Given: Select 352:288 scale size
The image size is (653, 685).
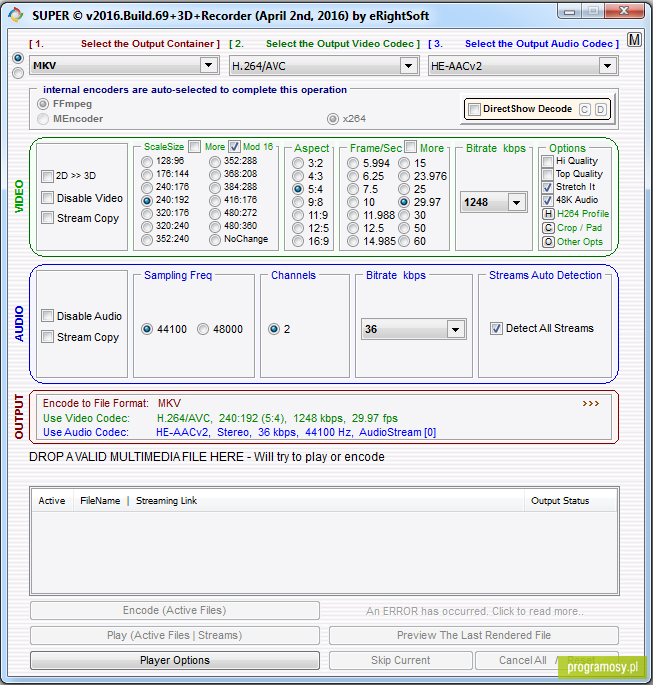Looking at the screenshot, I should tap(214, 162).
